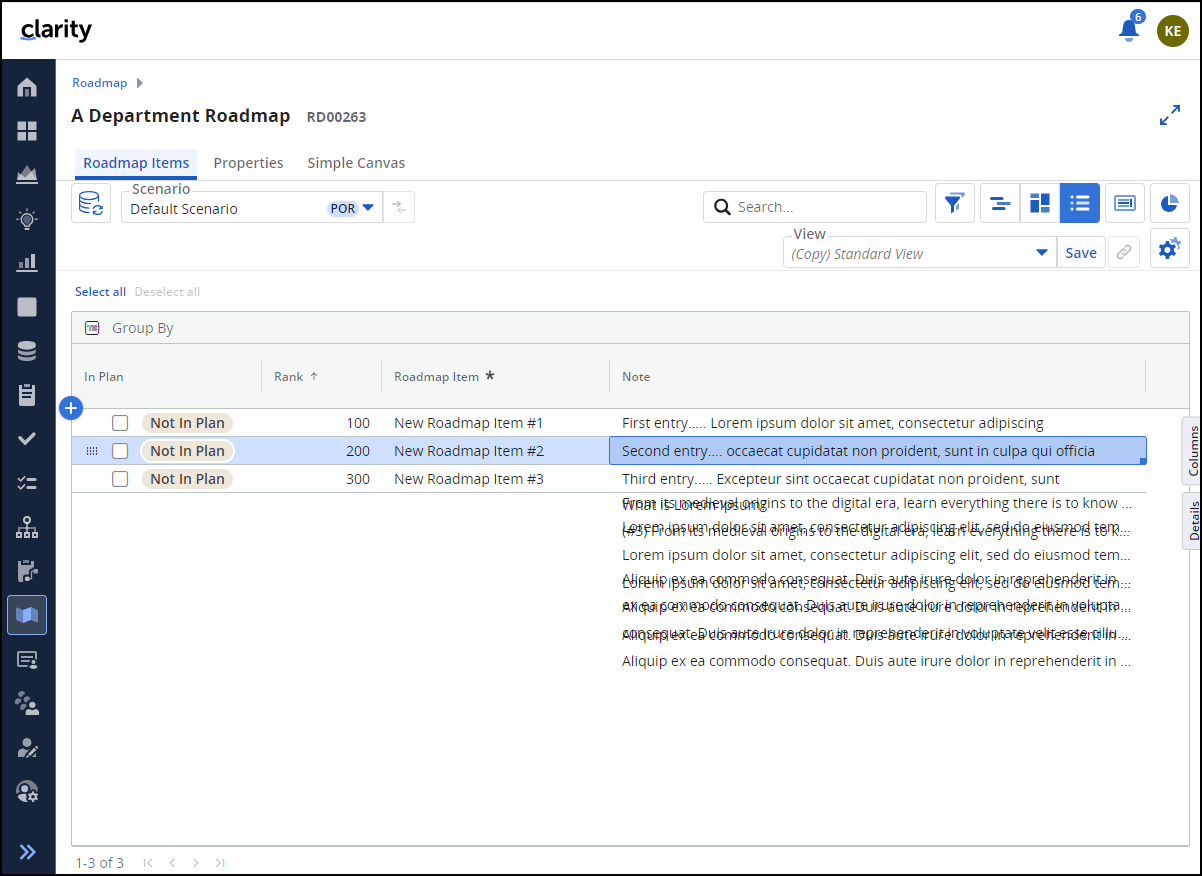Check the box for New Roadmap Item #1
Screen dimensions: 1202x876
(x=120, y=423)
